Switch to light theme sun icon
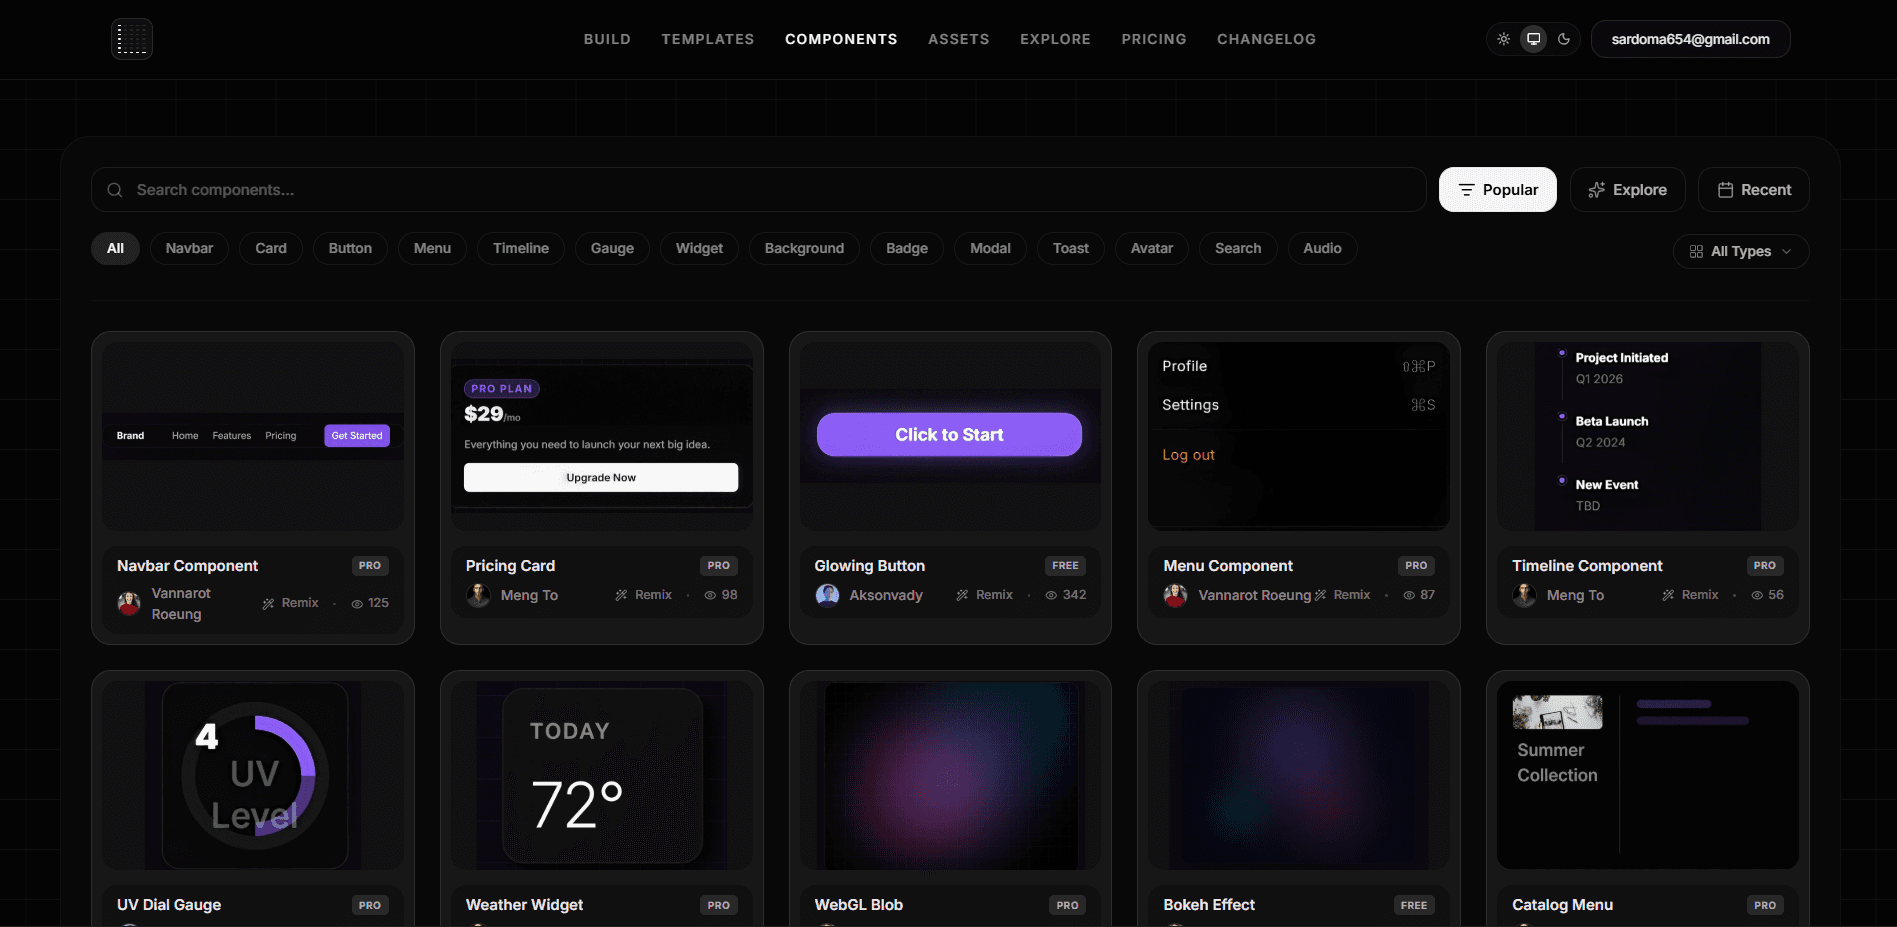 click(1503, 39)
